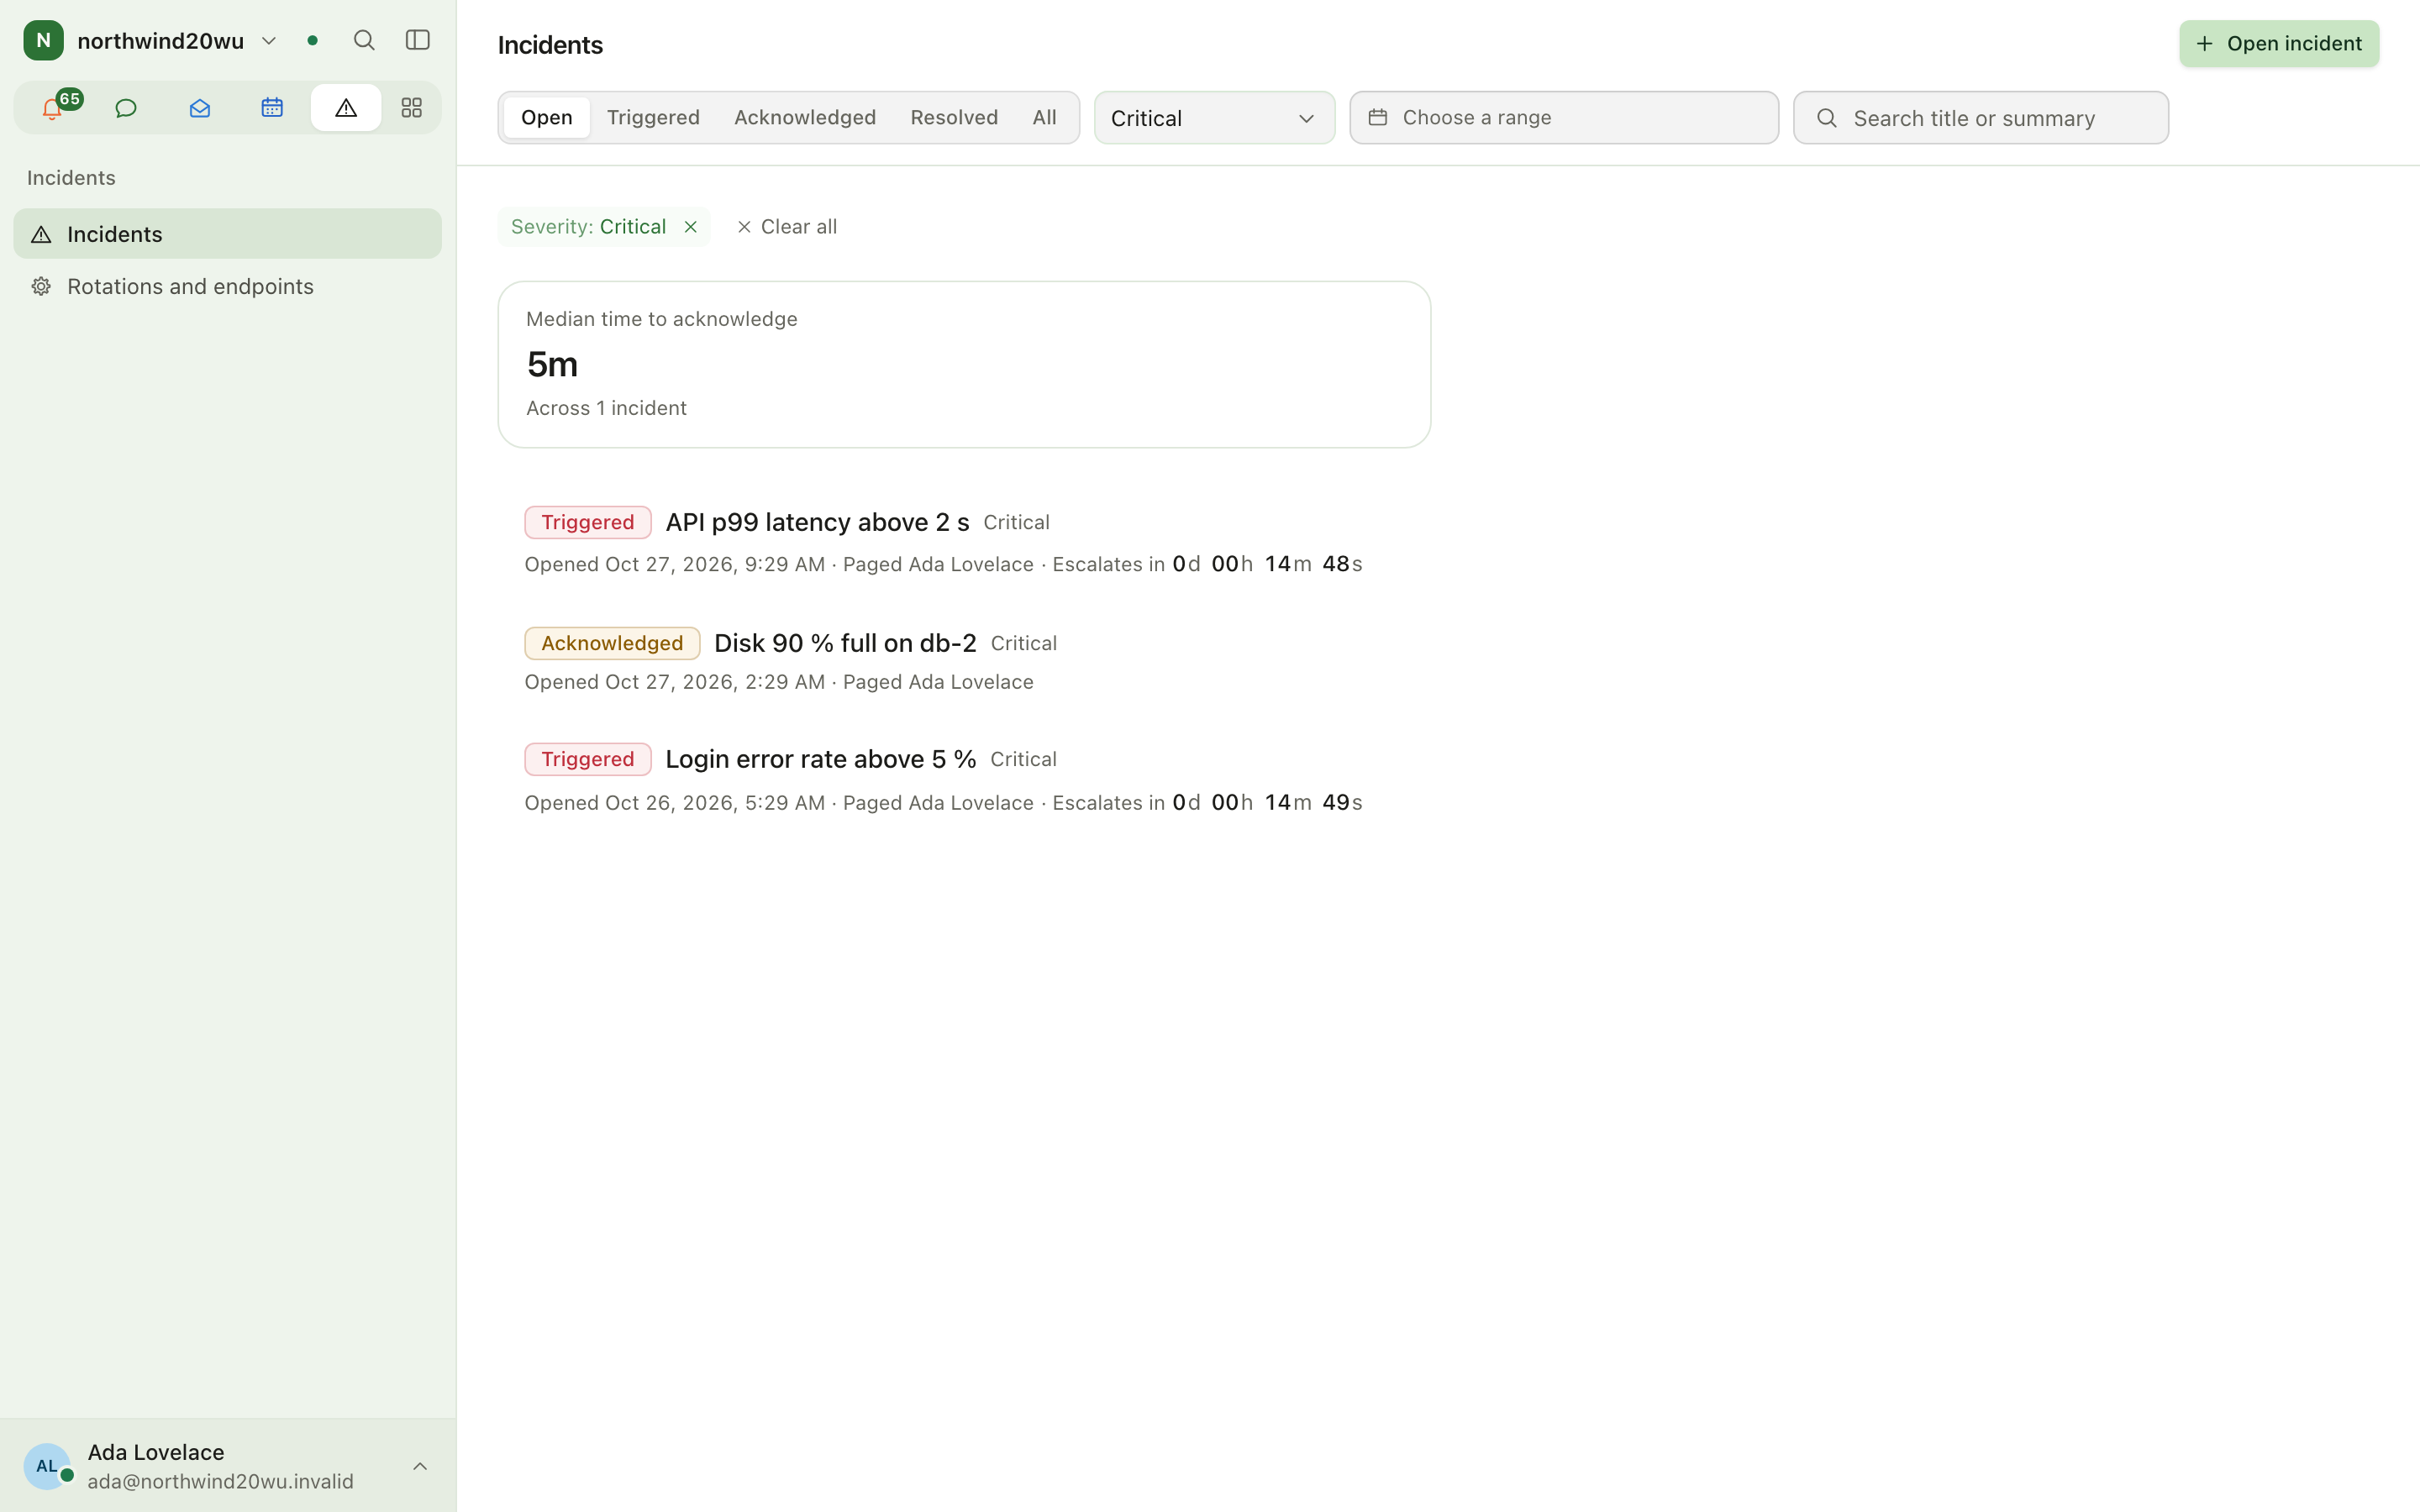Screen dimensions: 2420x1512
Task: Expand the Ada Lovelace account menu chevron
Action: pyautogui.click(x=420, y=1466)
